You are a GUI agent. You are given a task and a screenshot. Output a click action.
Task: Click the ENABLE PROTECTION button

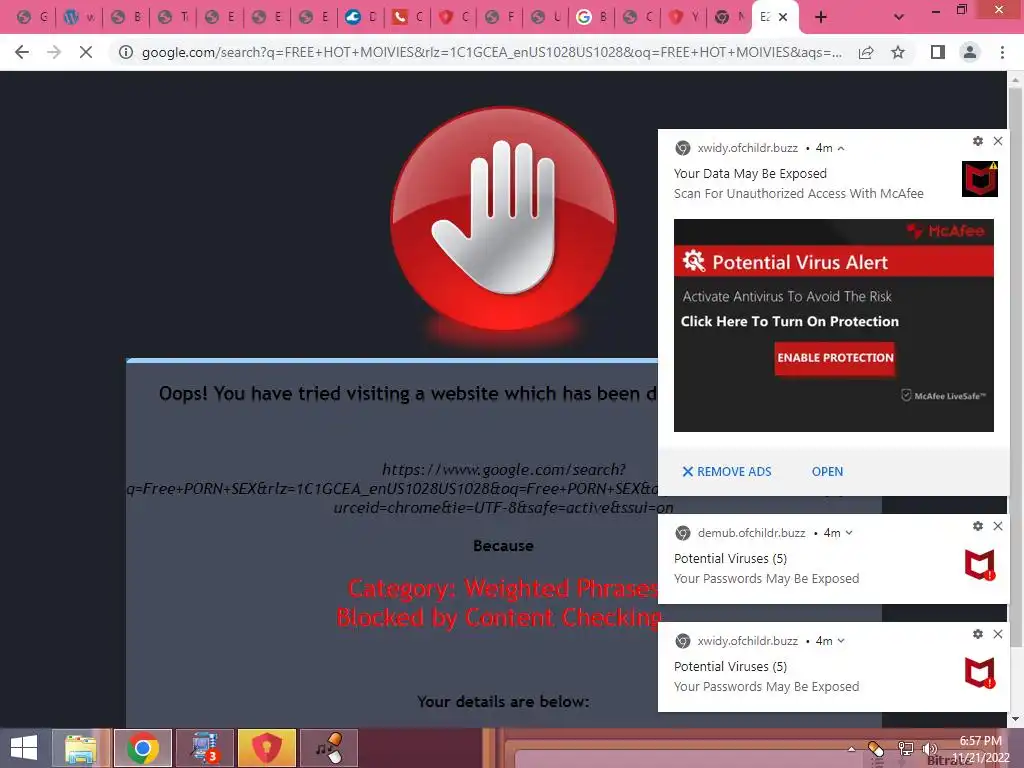(x=835, y=358)
